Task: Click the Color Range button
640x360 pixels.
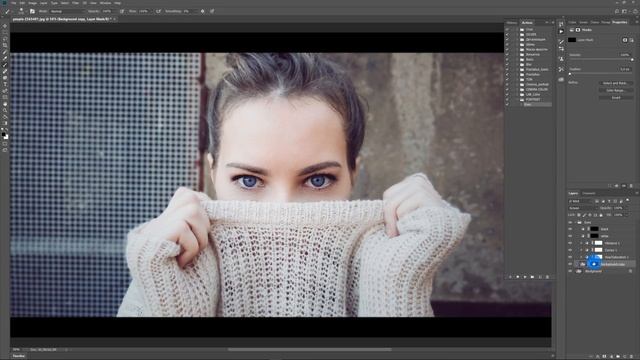Action: click(x=615, y=91)
